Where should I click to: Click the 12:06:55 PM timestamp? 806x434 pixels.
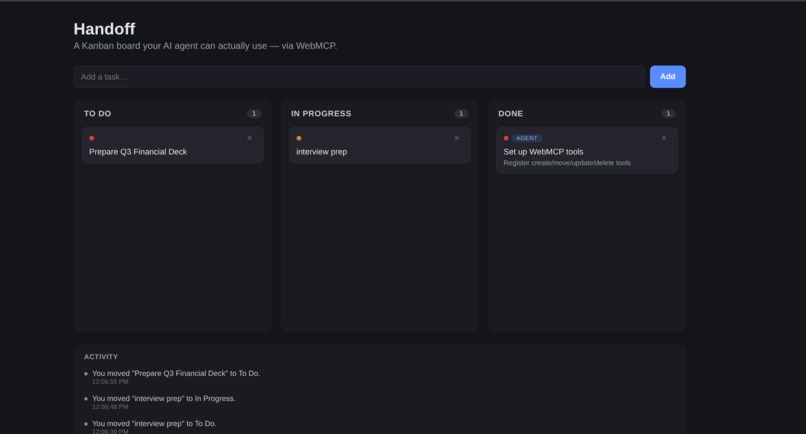click(x=110, y=382)
